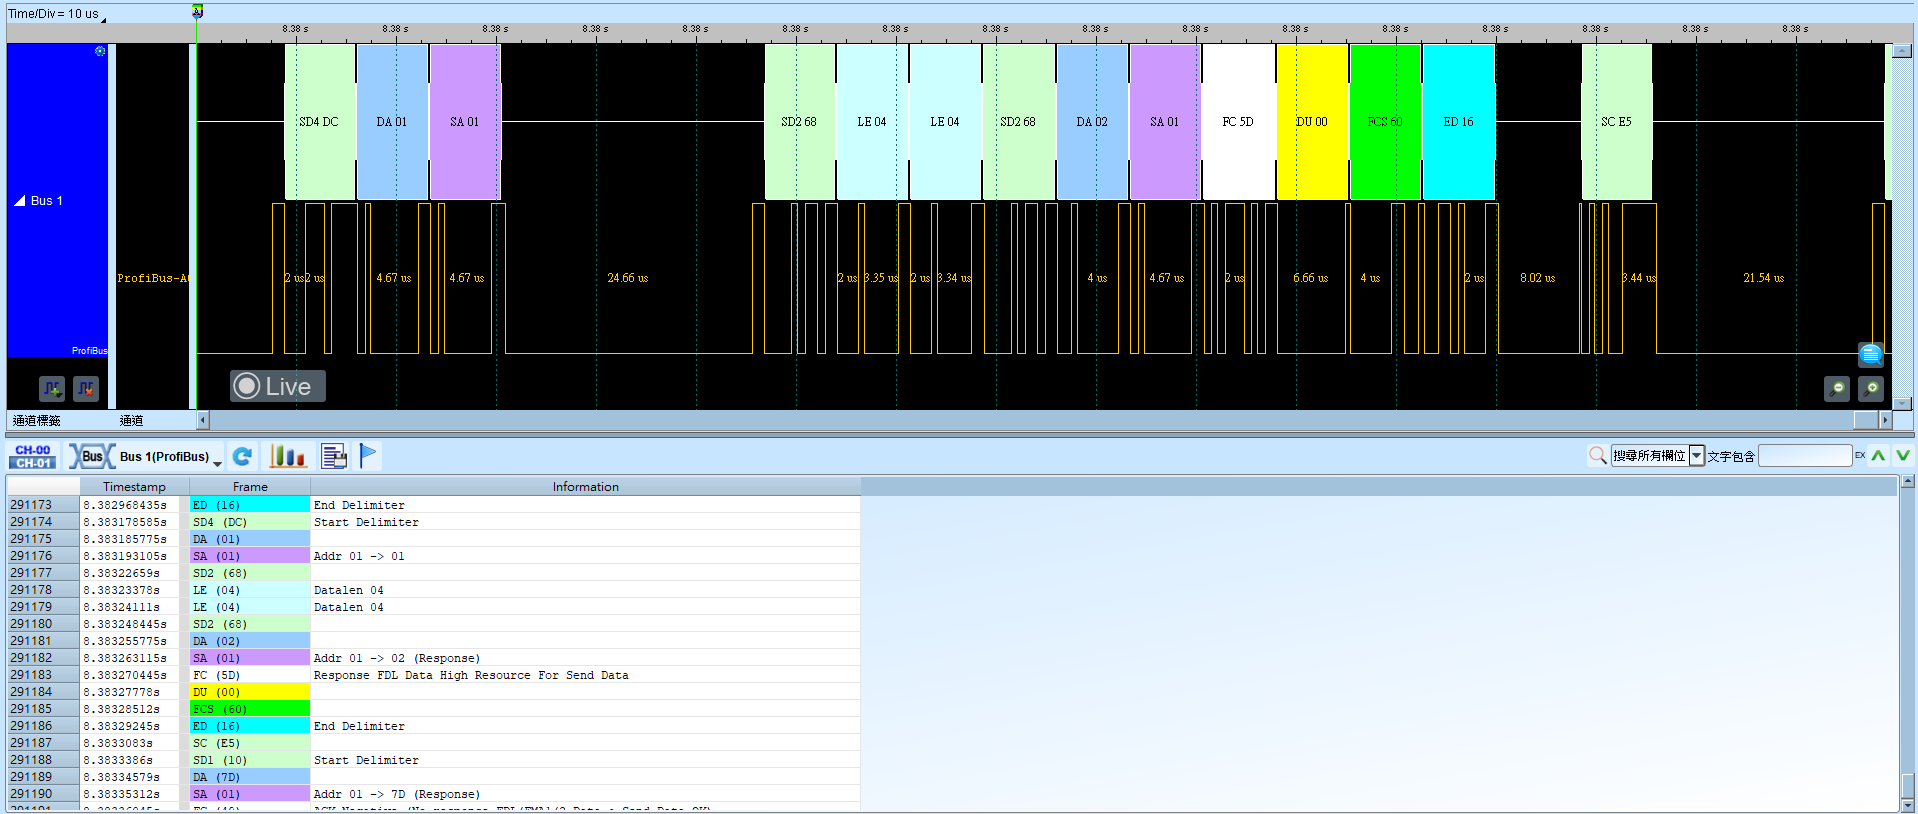Open the bar chart statistics icon

point(287,456)
